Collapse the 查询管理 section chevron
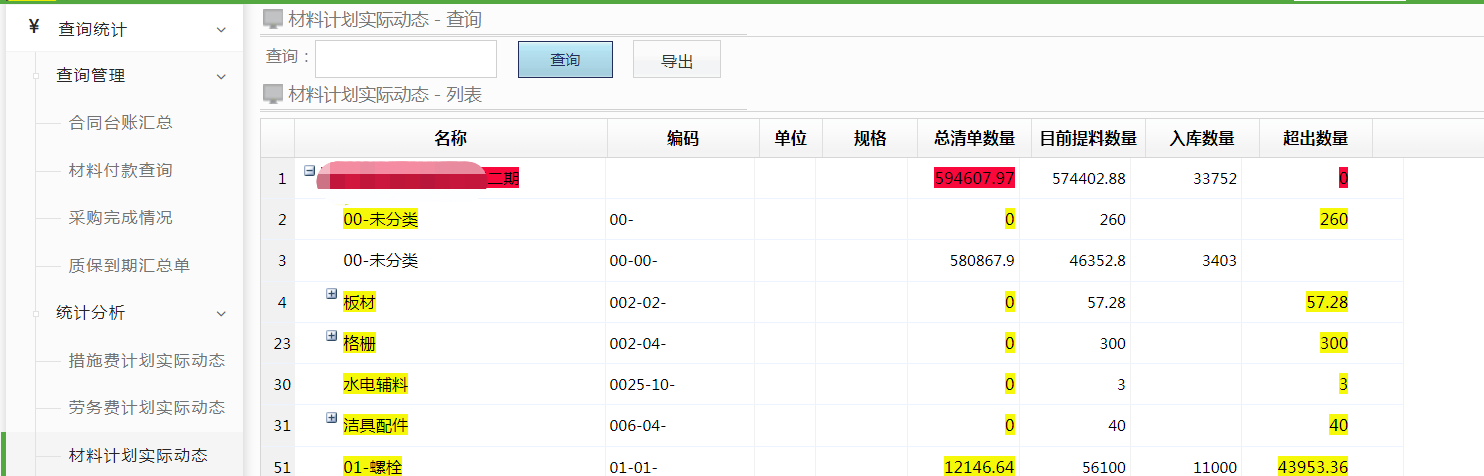1484x476 pixels. coord(221,76)
